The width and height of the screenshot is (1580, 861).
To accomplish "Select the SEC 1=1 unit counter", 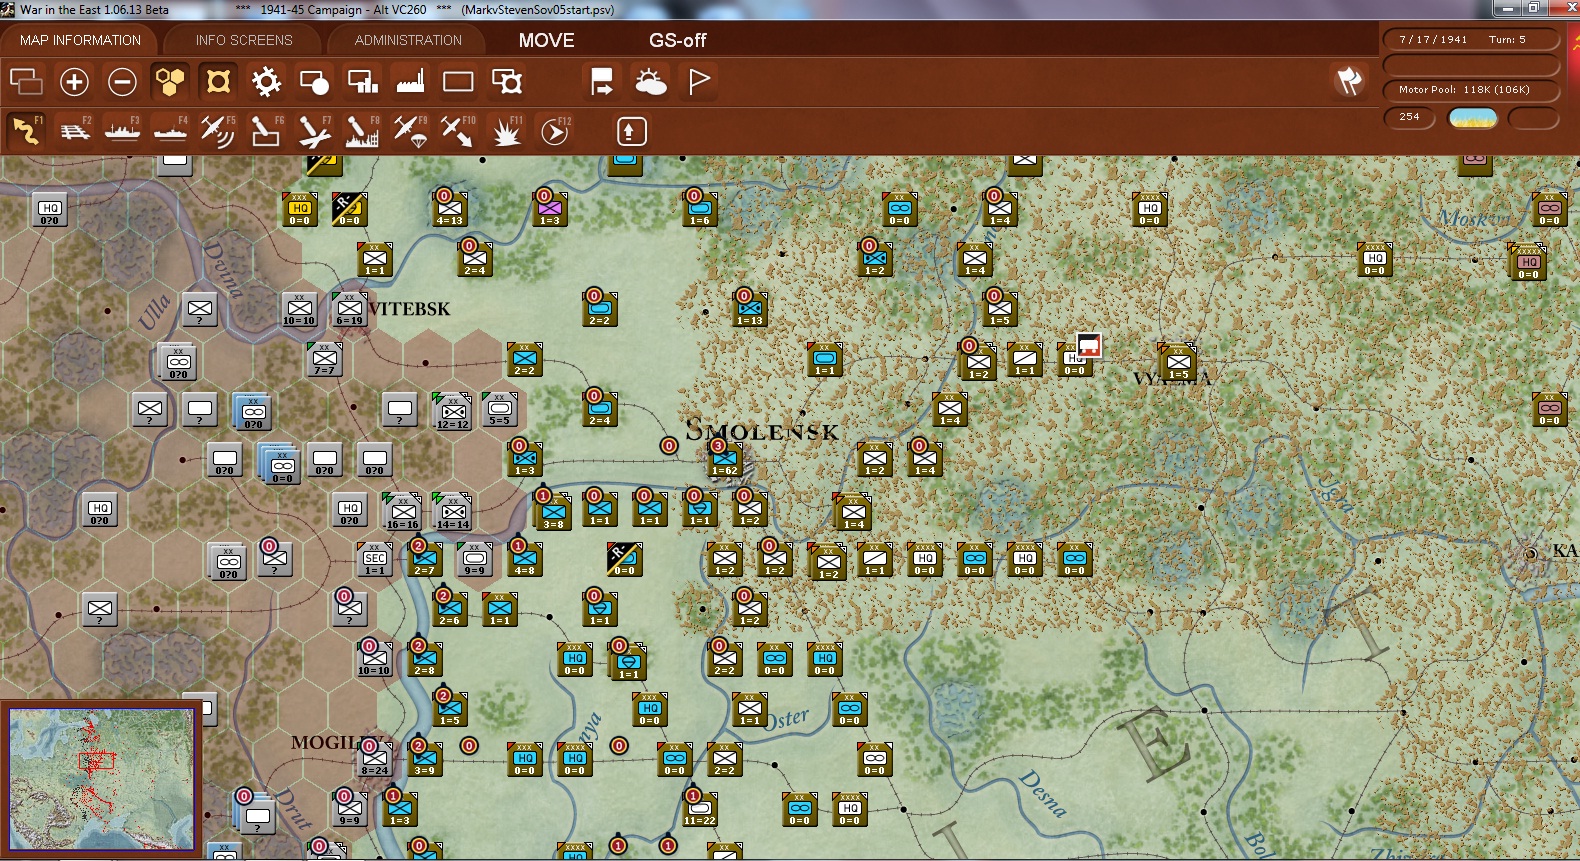I will click(375, 560).
